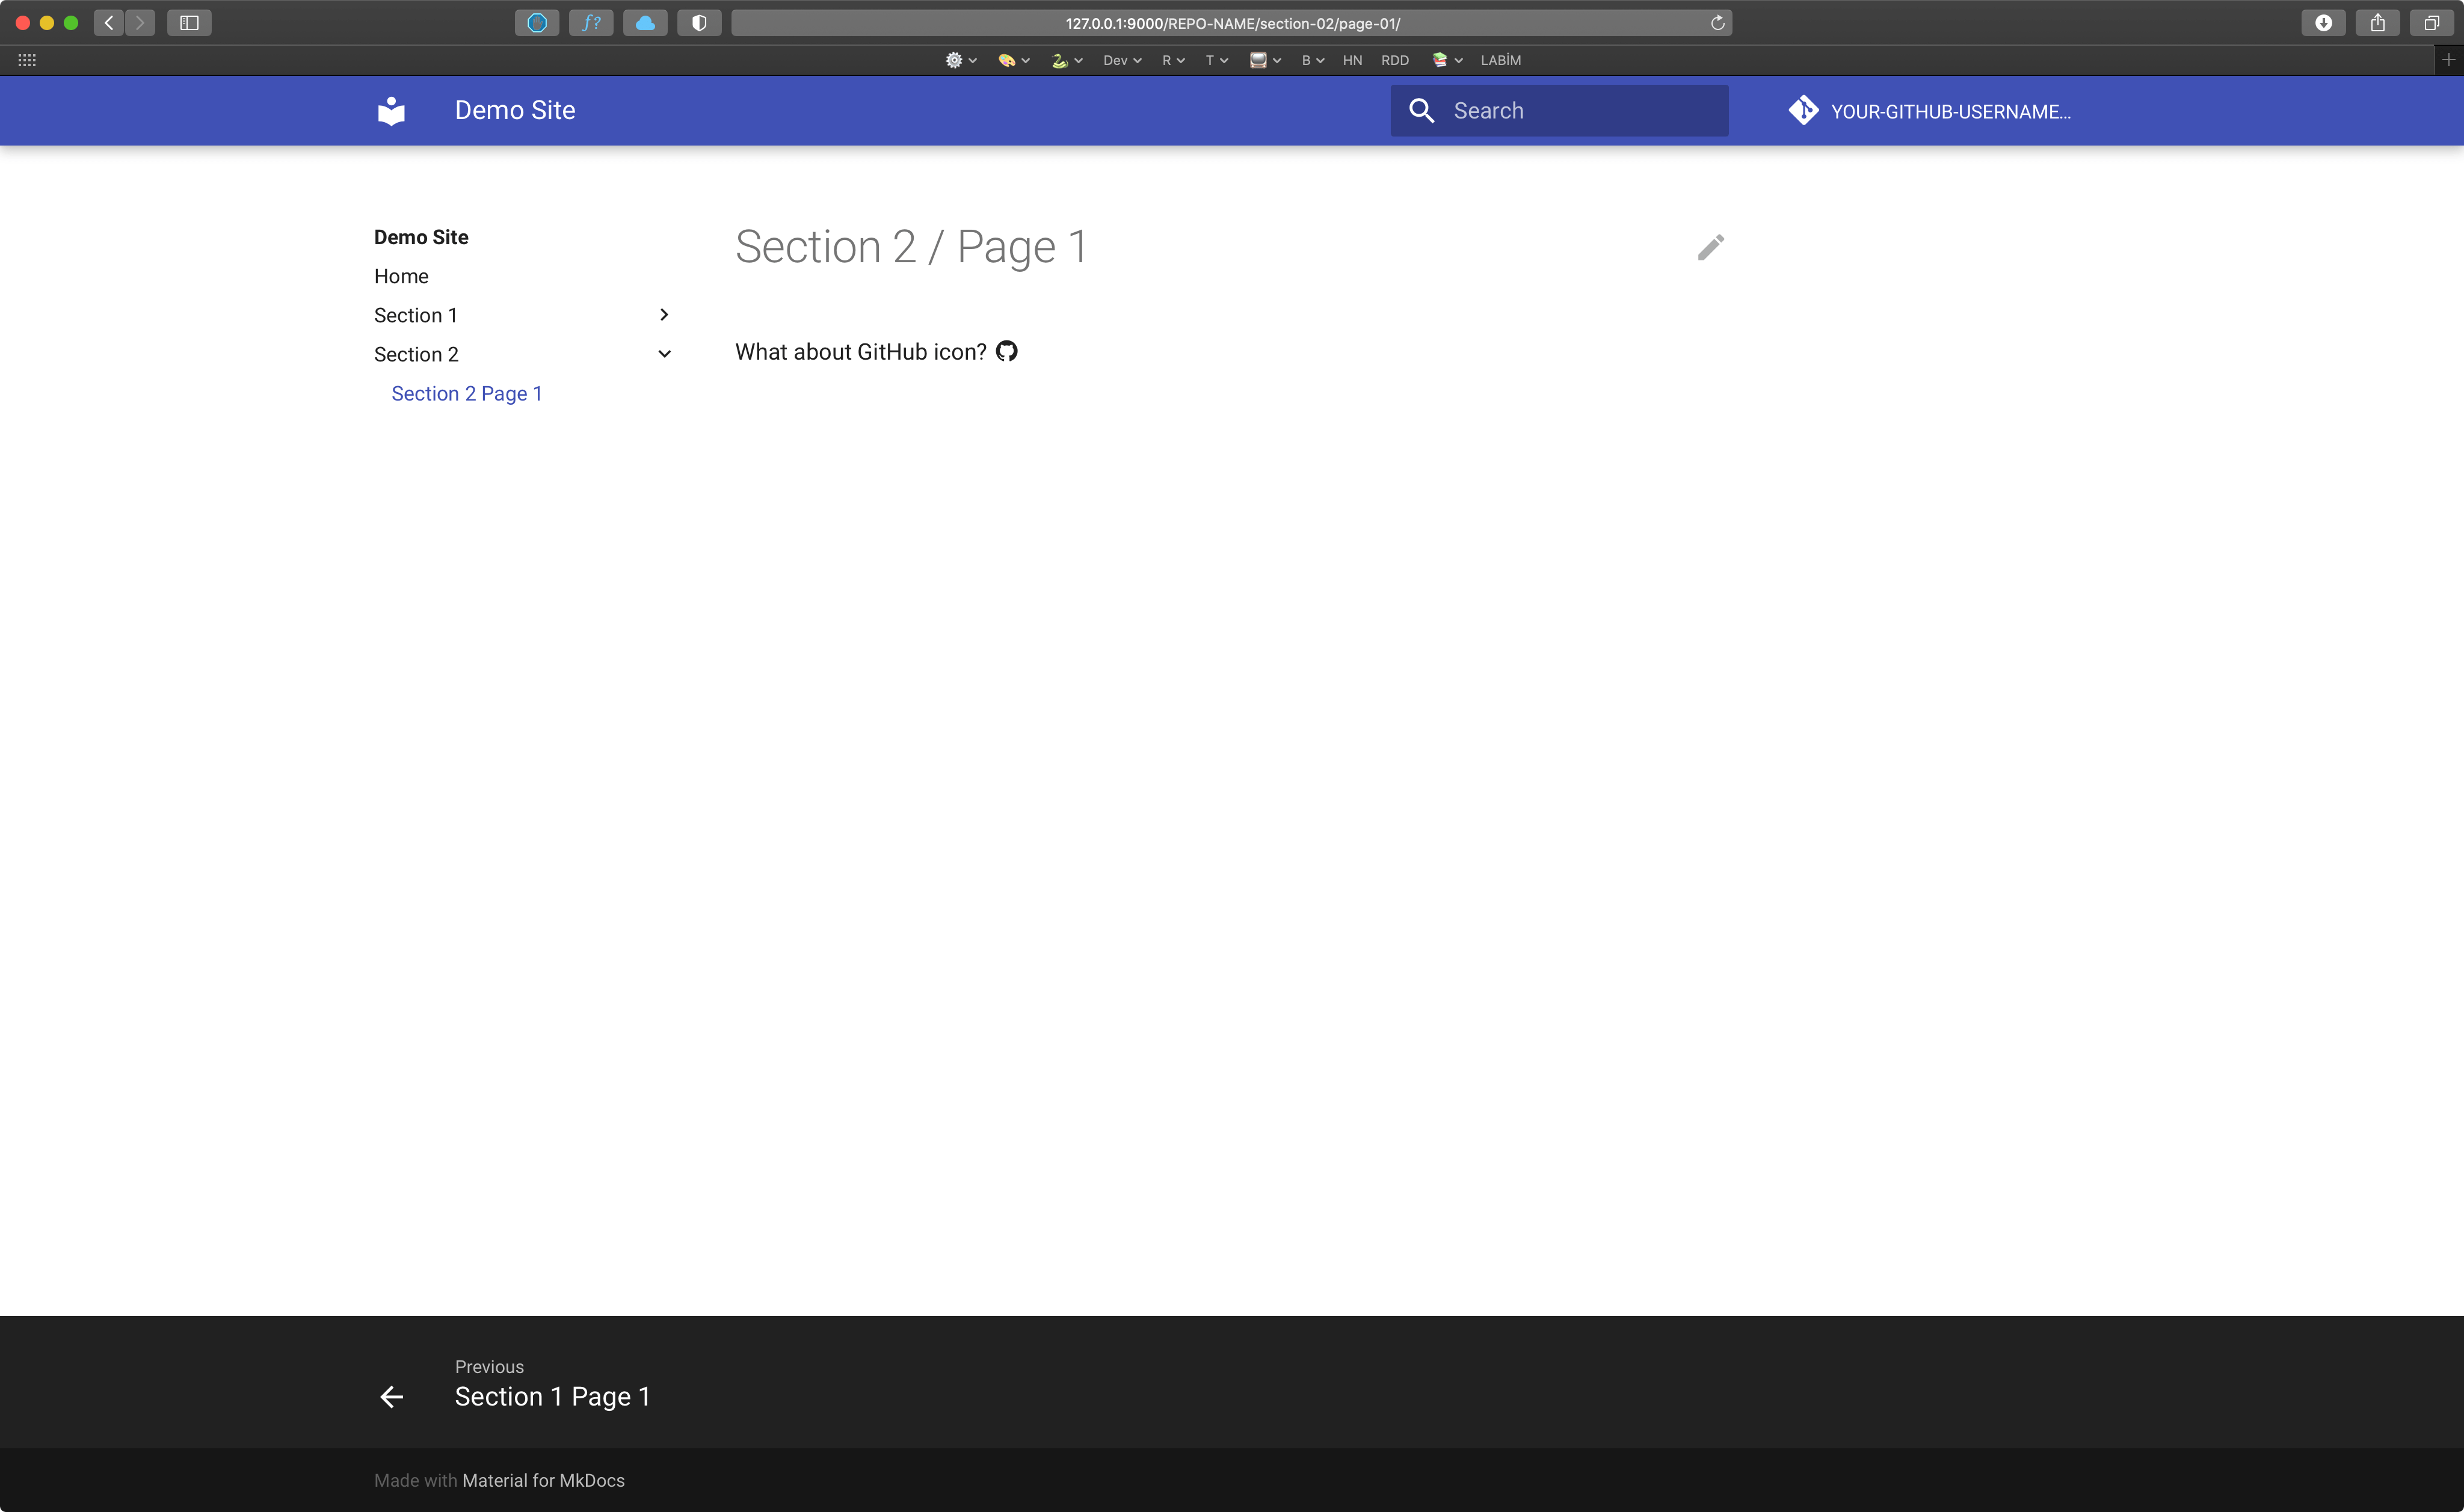Add a new tab with plus button
The width and height of the screenshot is (2464, 1512).
point(2448,60)
